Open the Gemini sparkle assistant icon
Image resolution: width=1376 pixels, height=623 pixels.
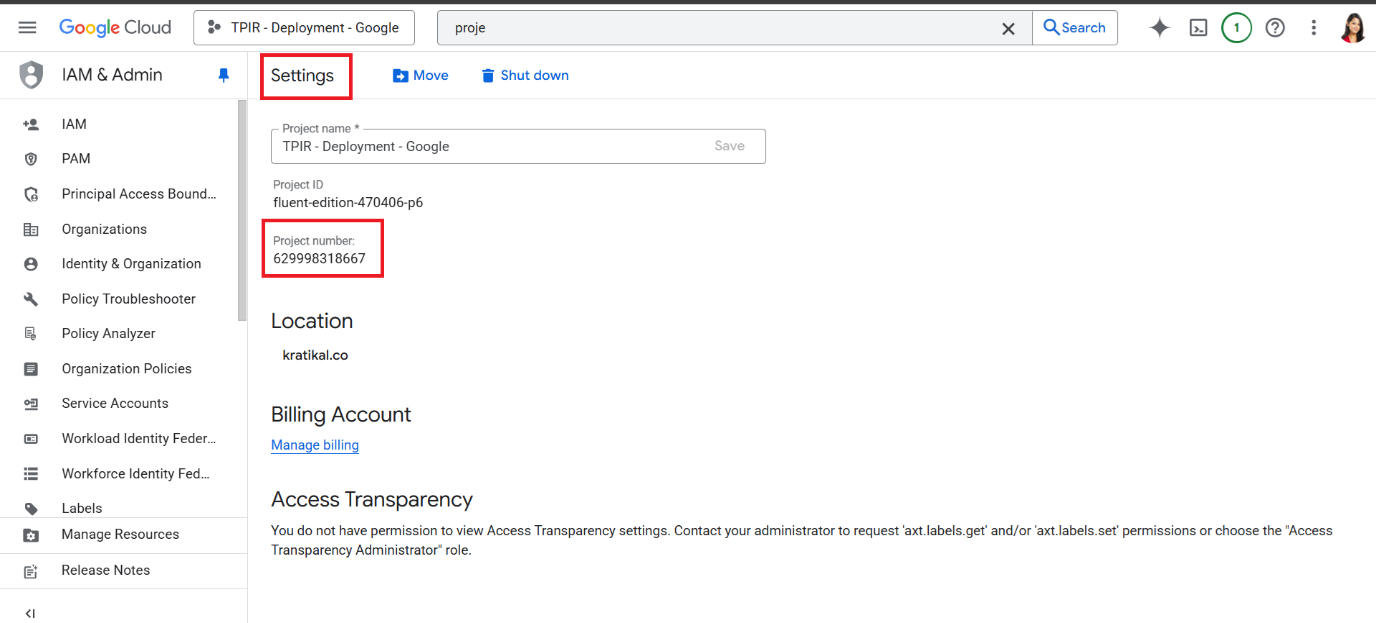click(1160, 28)
